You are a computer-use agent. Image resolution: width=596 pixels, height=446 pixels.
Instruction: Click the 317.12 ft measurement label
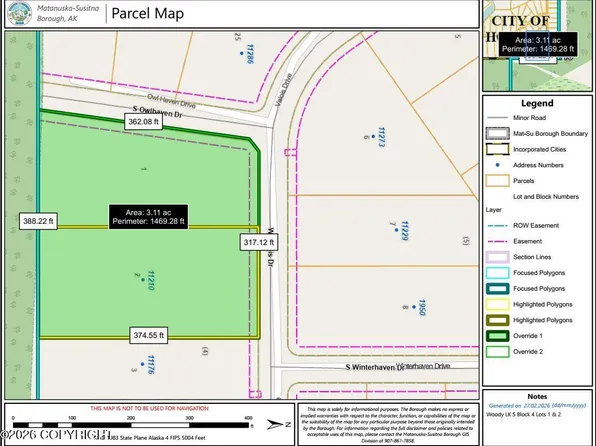(x=259, y=242)
